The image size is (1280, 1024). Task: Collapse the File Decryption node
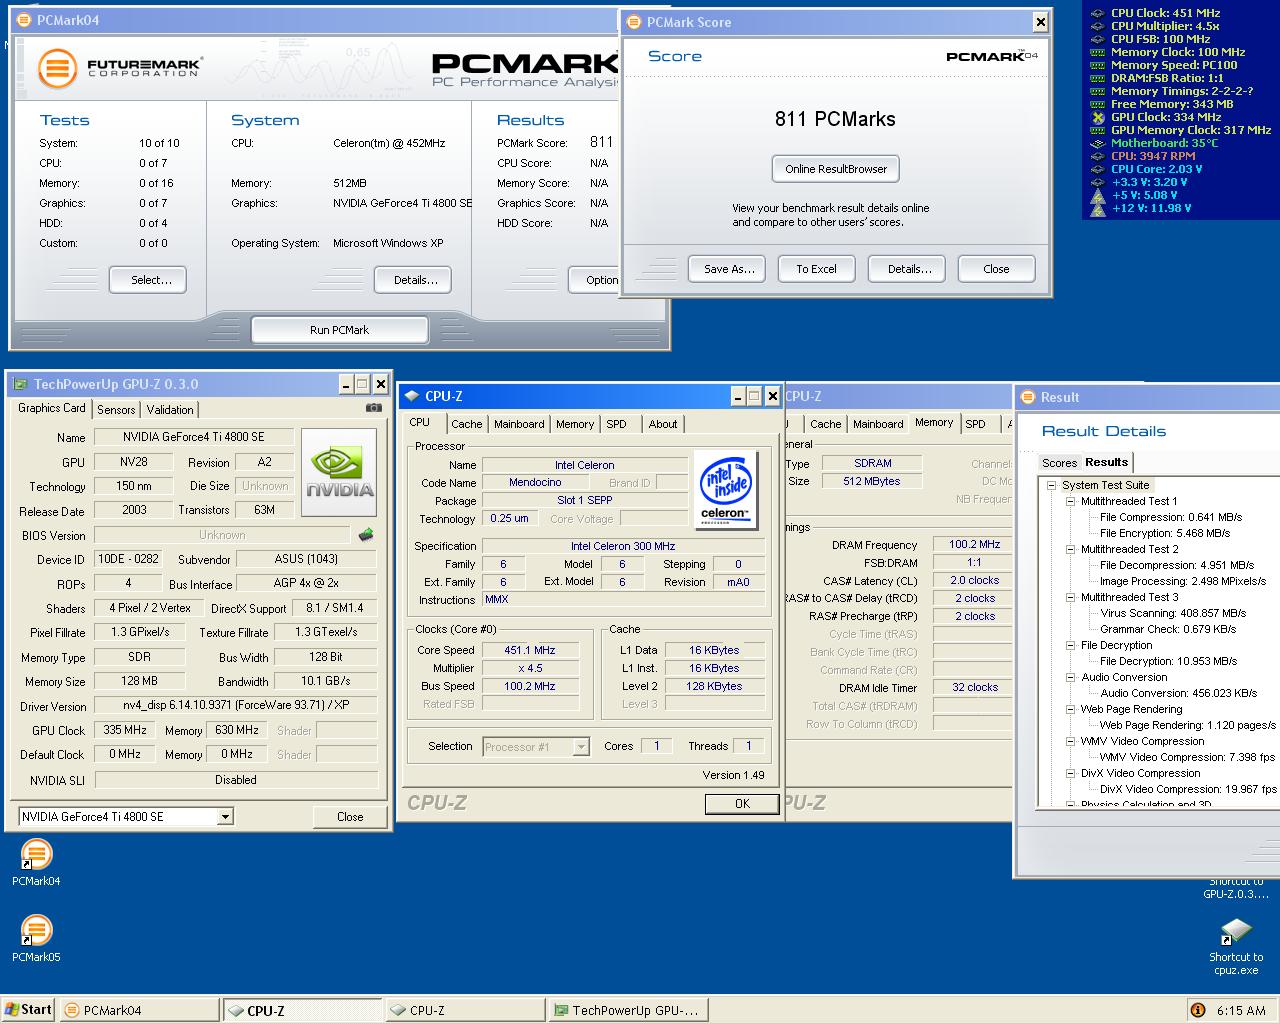(1070, 645)
